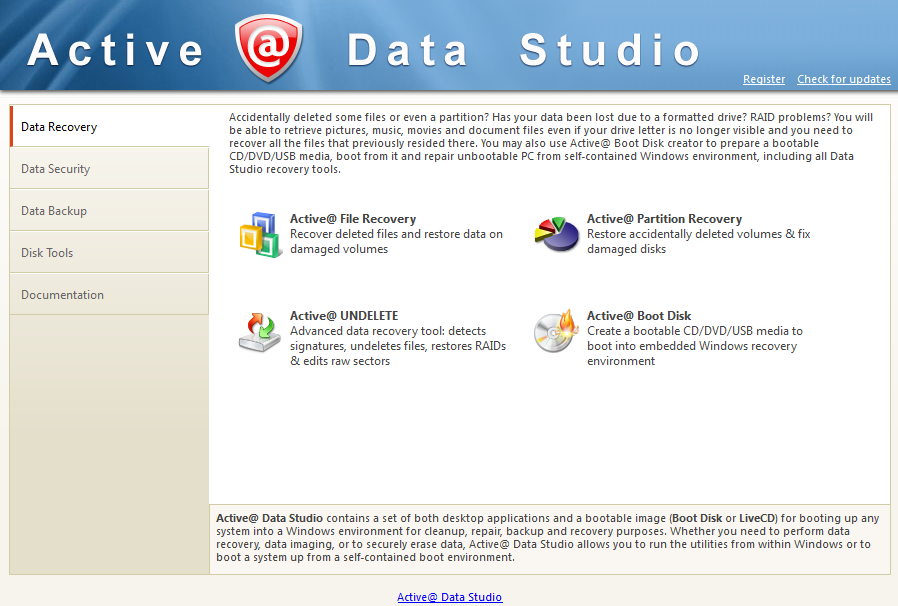Click the 'Accidentally deleted some files' intro paragraph
The width and height of the screenshot is (898, 606).
(551, 143)
